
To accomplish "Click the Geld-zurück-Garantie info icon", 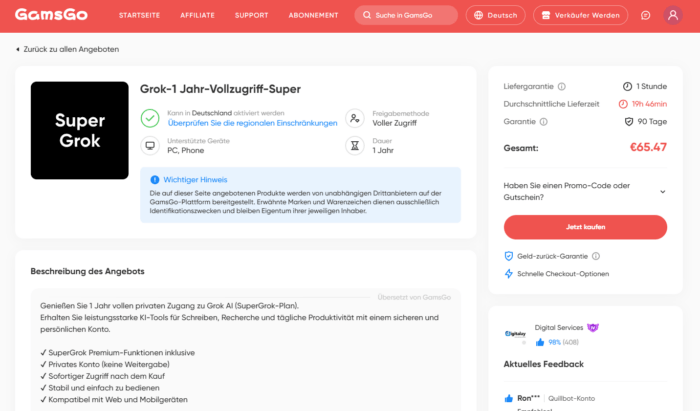I will click(596, 256).
